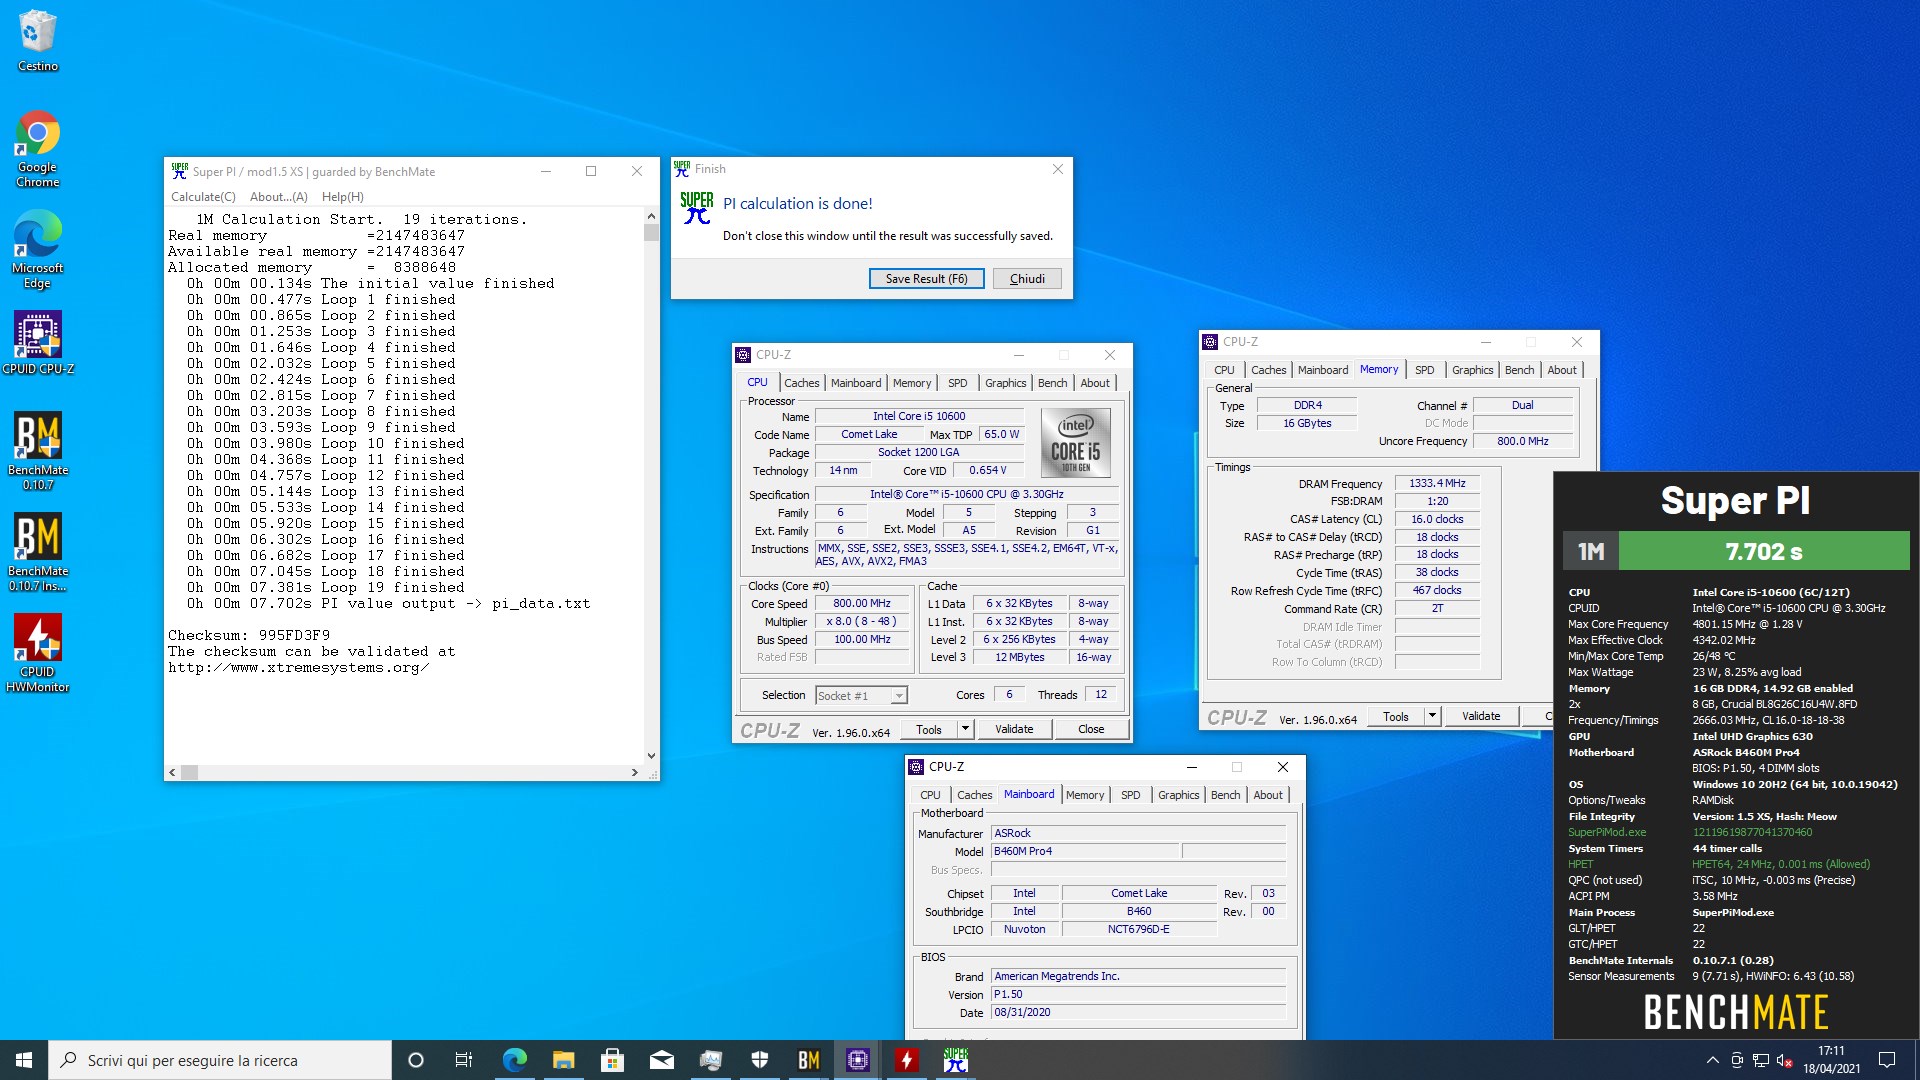Open Edge browser from the taskbar
Viewport: 1920px width, 1080px height.
coord(514,1060)
